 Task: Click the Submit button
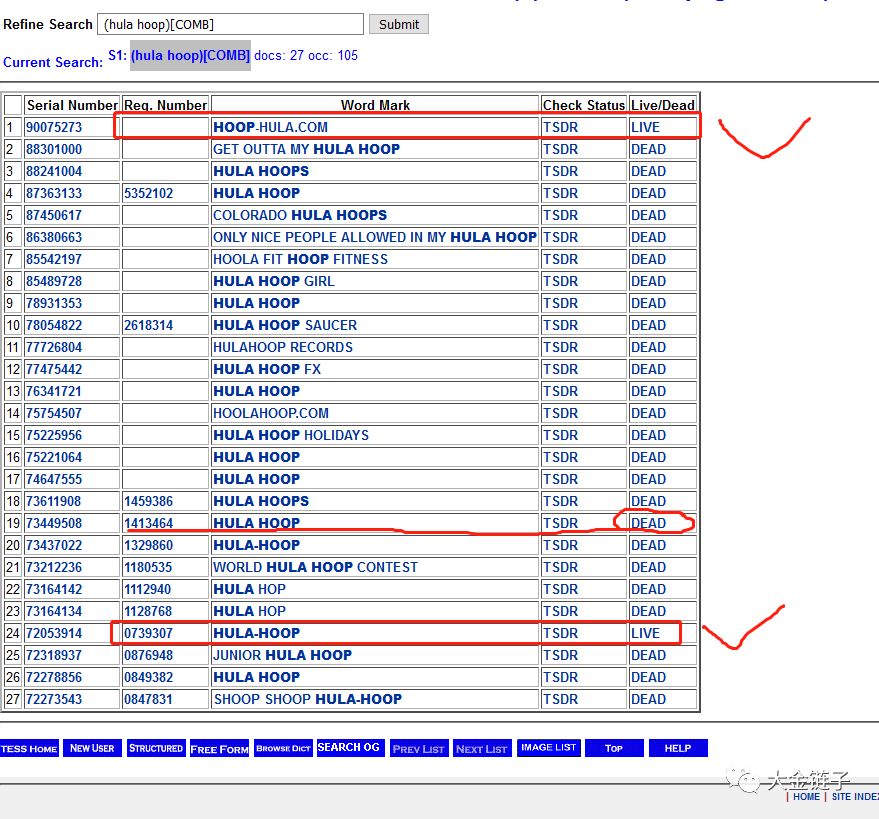point(399,24)
